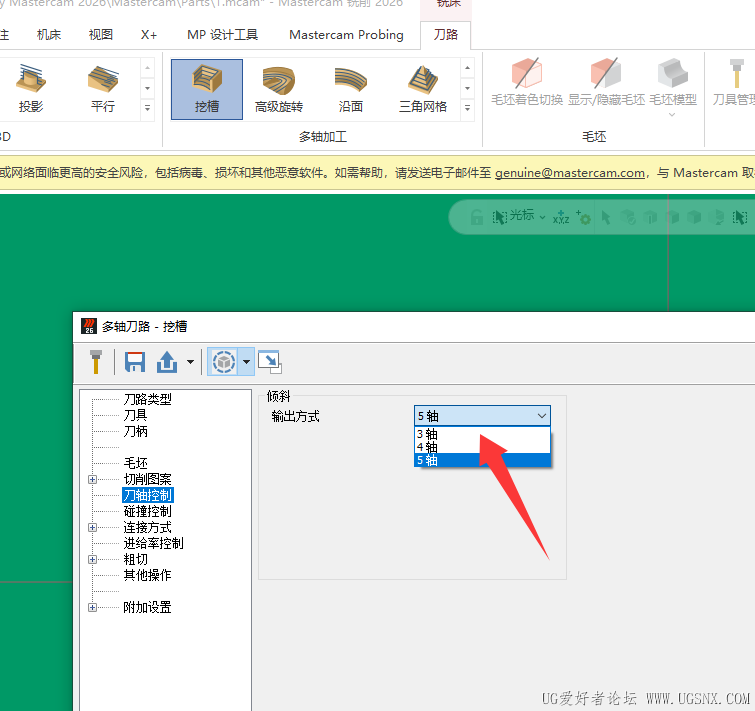Viewport: 755px width, 711px height.
Task: Click the lock icon in selection bar
Action: (x=476, y=218)
